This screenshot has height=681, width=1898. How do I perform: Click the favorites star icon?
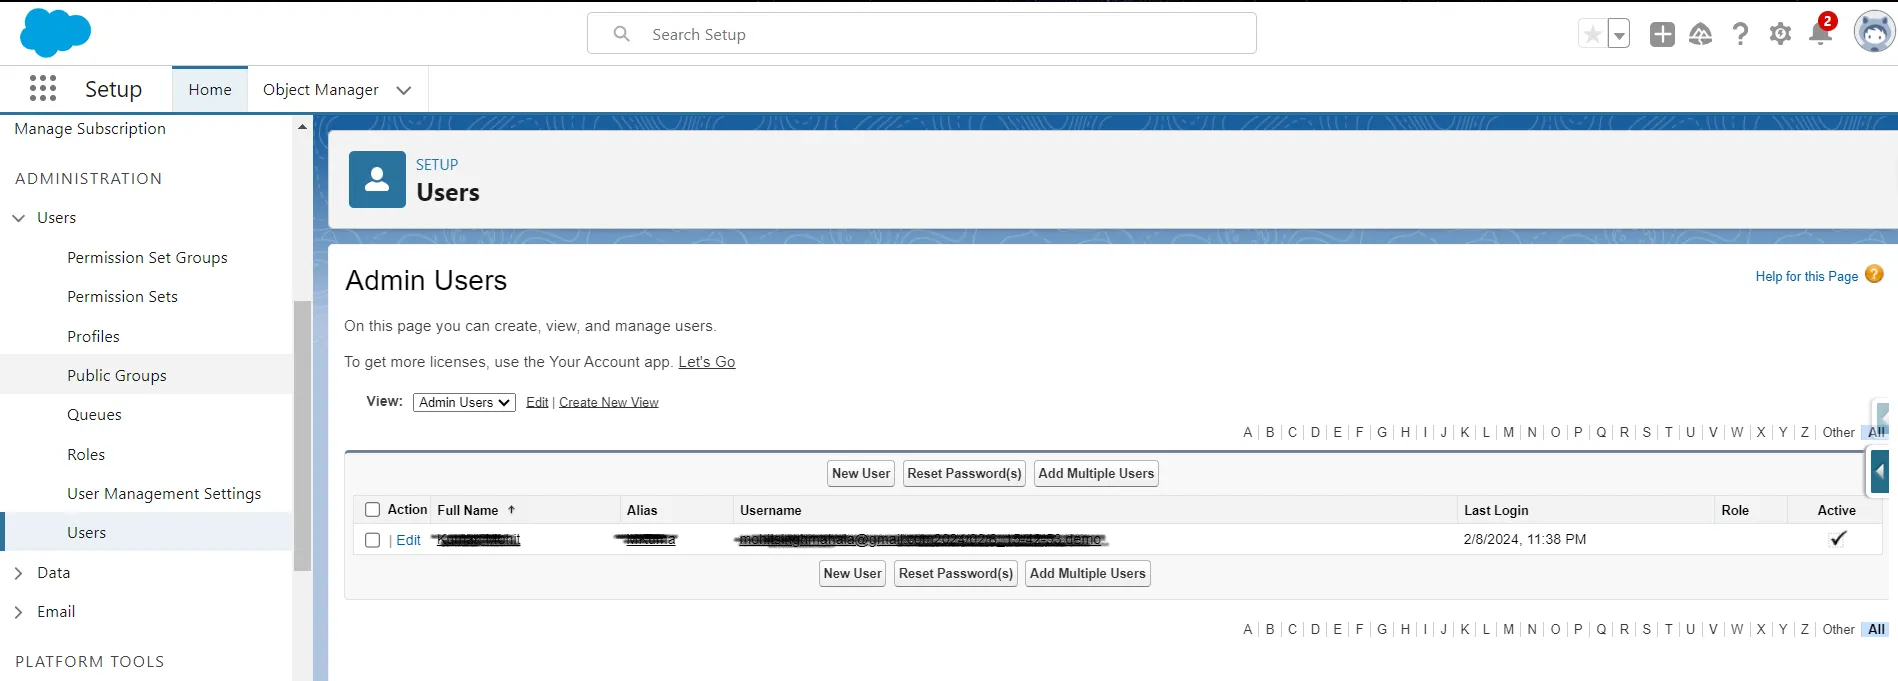1592,34
